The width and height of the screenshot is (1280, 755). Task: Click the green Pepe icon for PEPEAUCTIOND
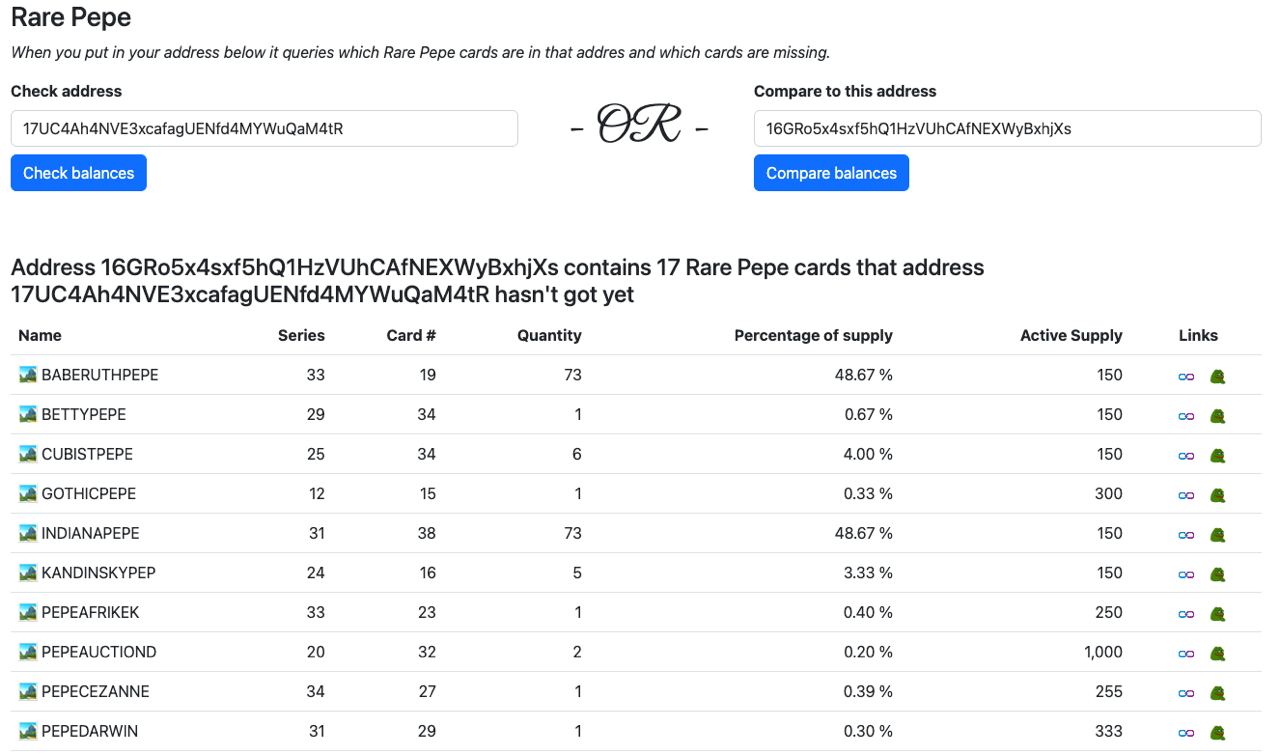(x=1217, y=653)
